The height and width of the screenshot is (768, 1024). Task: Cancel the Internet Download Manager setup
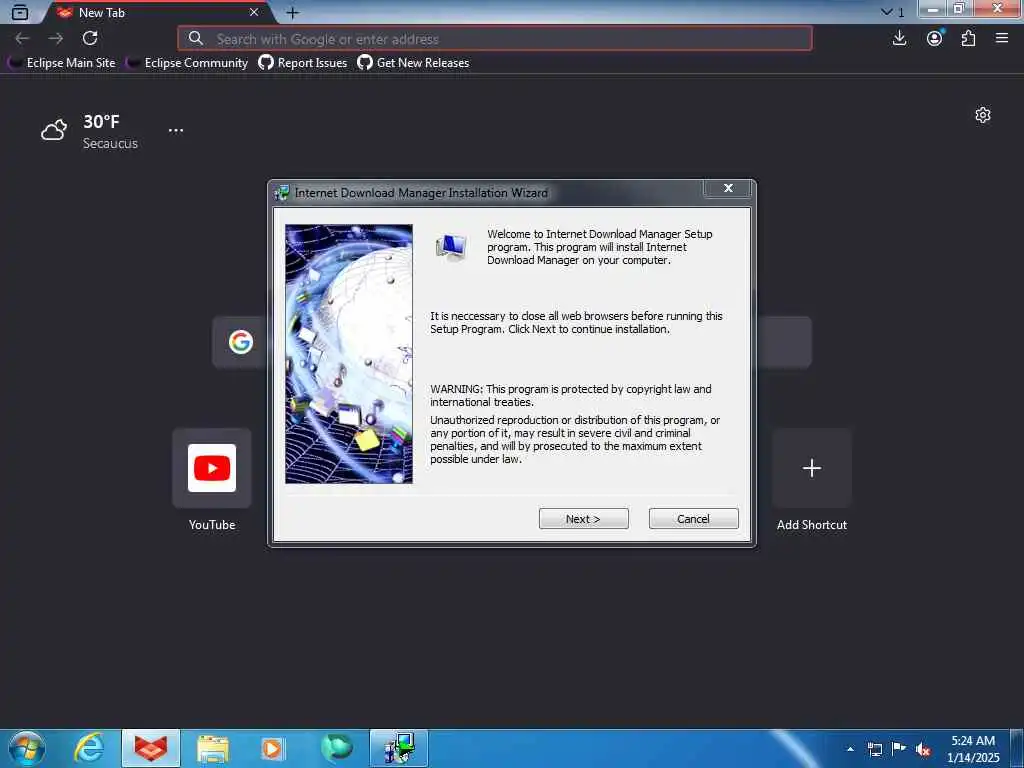pos(694,519)
